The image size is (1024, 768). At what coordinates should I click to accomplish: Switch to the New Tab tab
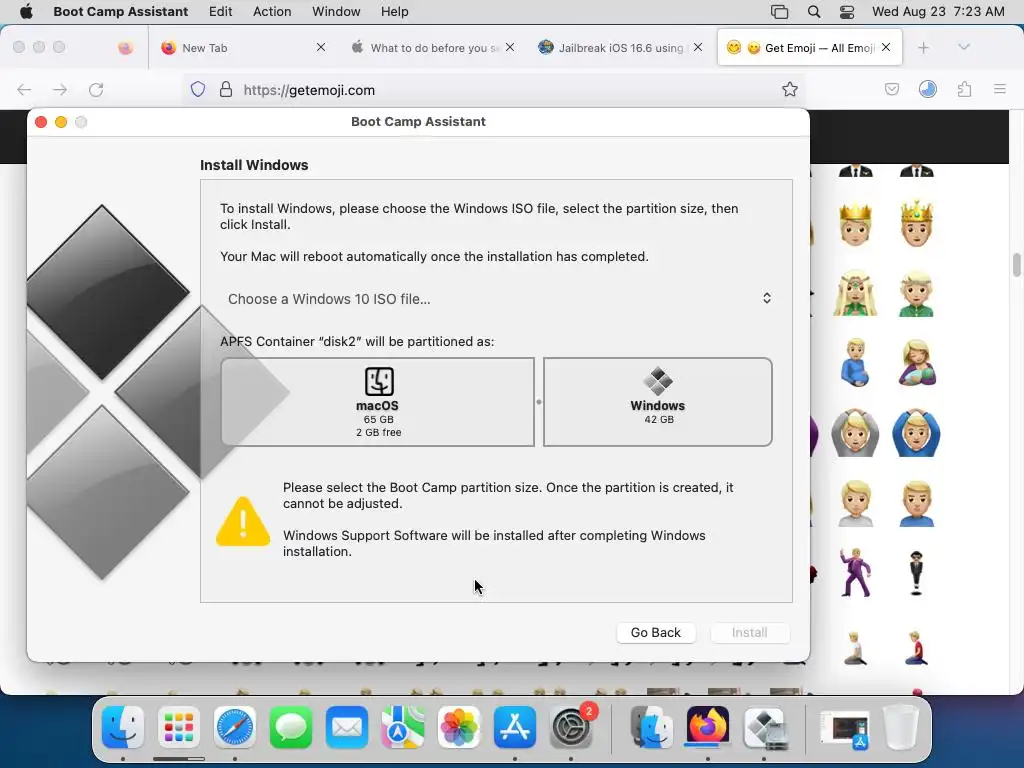click(242, 48)
